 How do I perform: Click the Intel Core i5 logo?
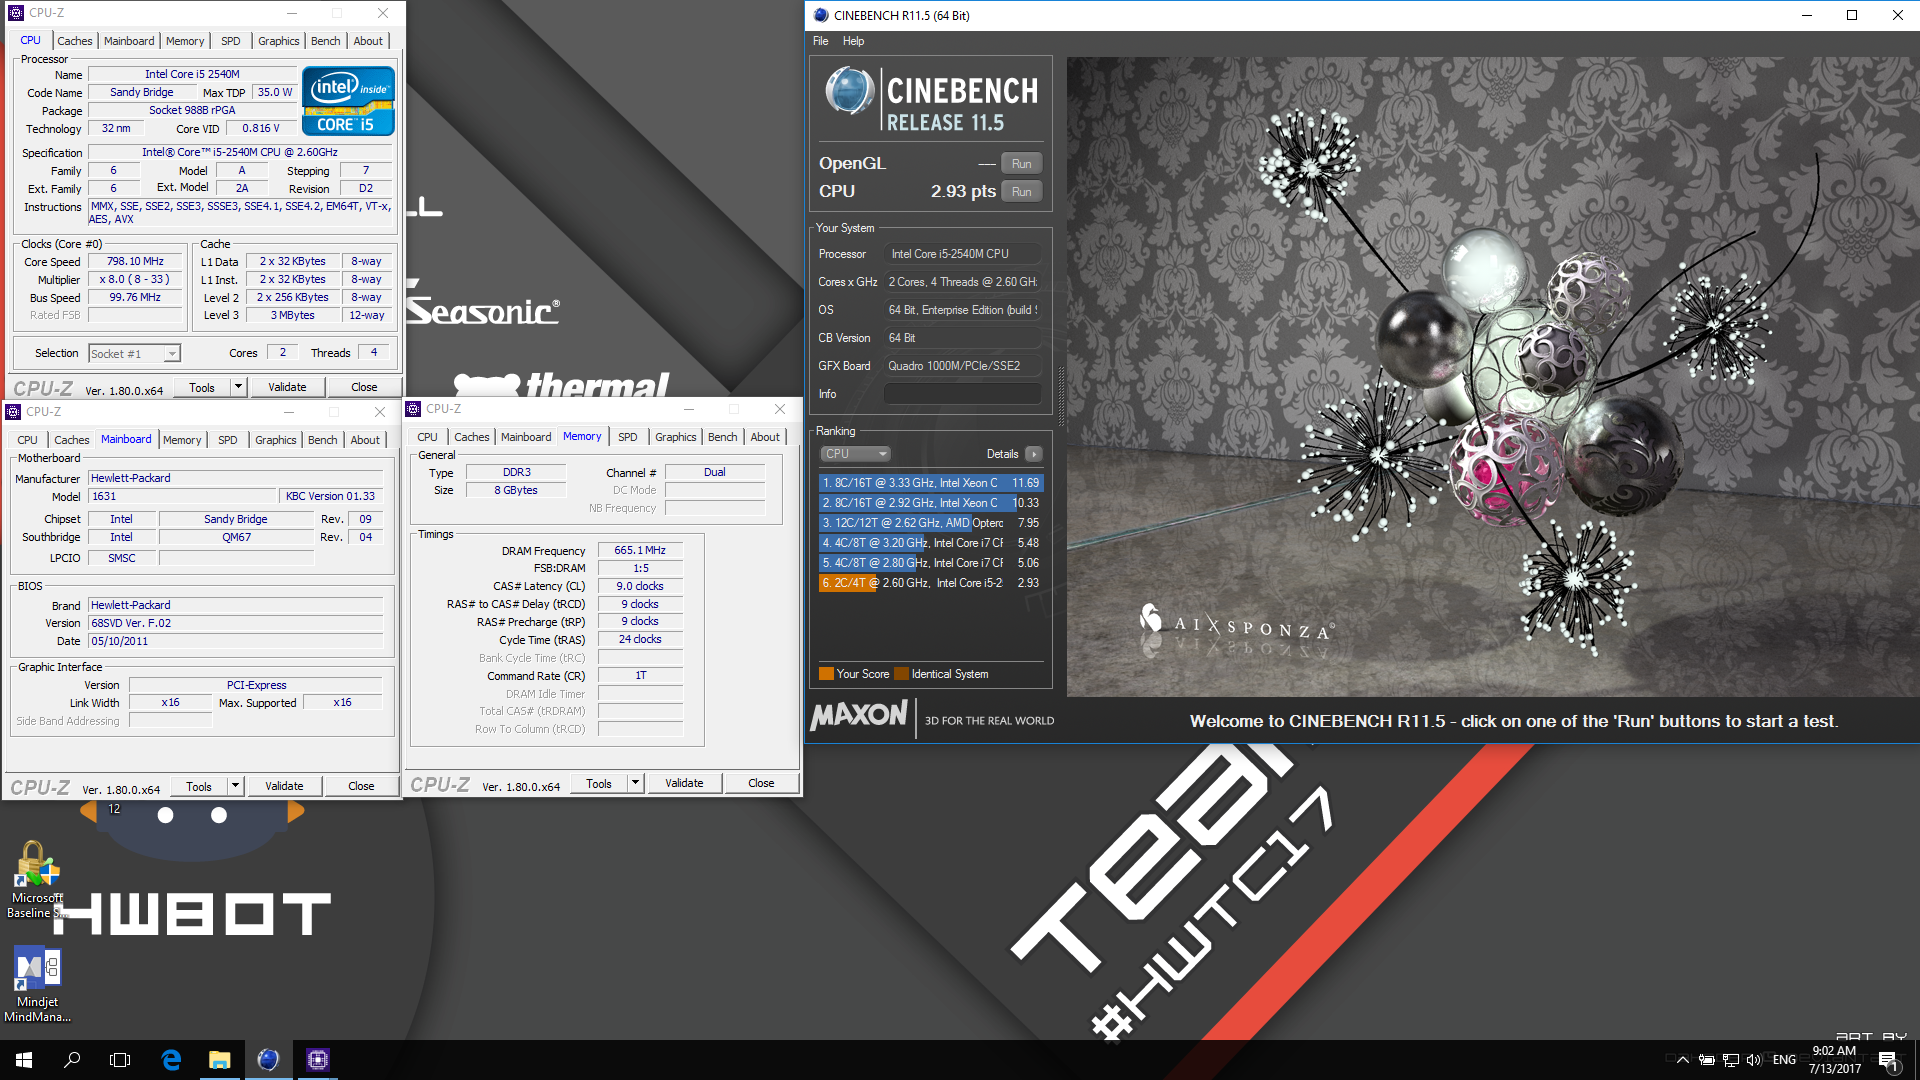(348, 101)
